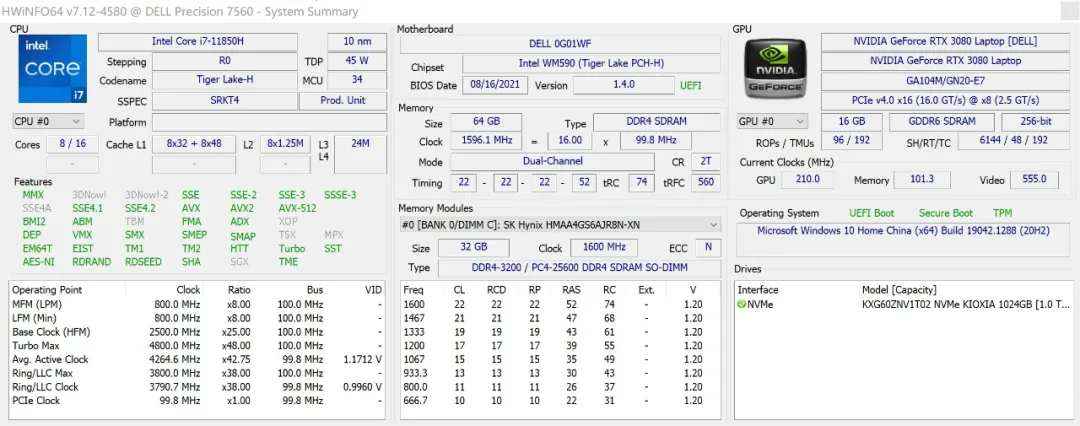Click the ROPs / TMUs 96 / 192 field
1080x426 pixels.
pos(851,141)
